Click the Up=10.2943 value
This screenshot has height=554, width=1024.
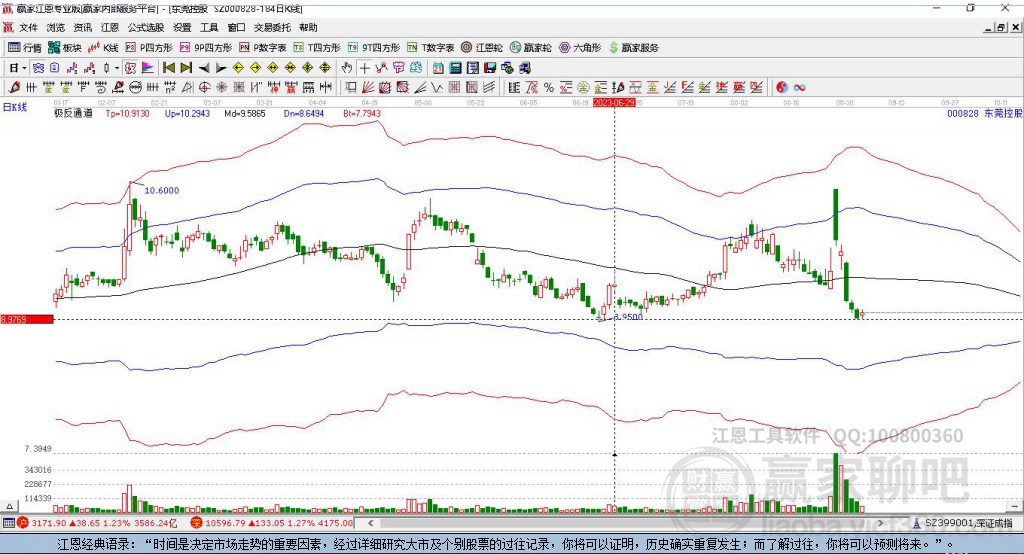(x=187, y=113)
